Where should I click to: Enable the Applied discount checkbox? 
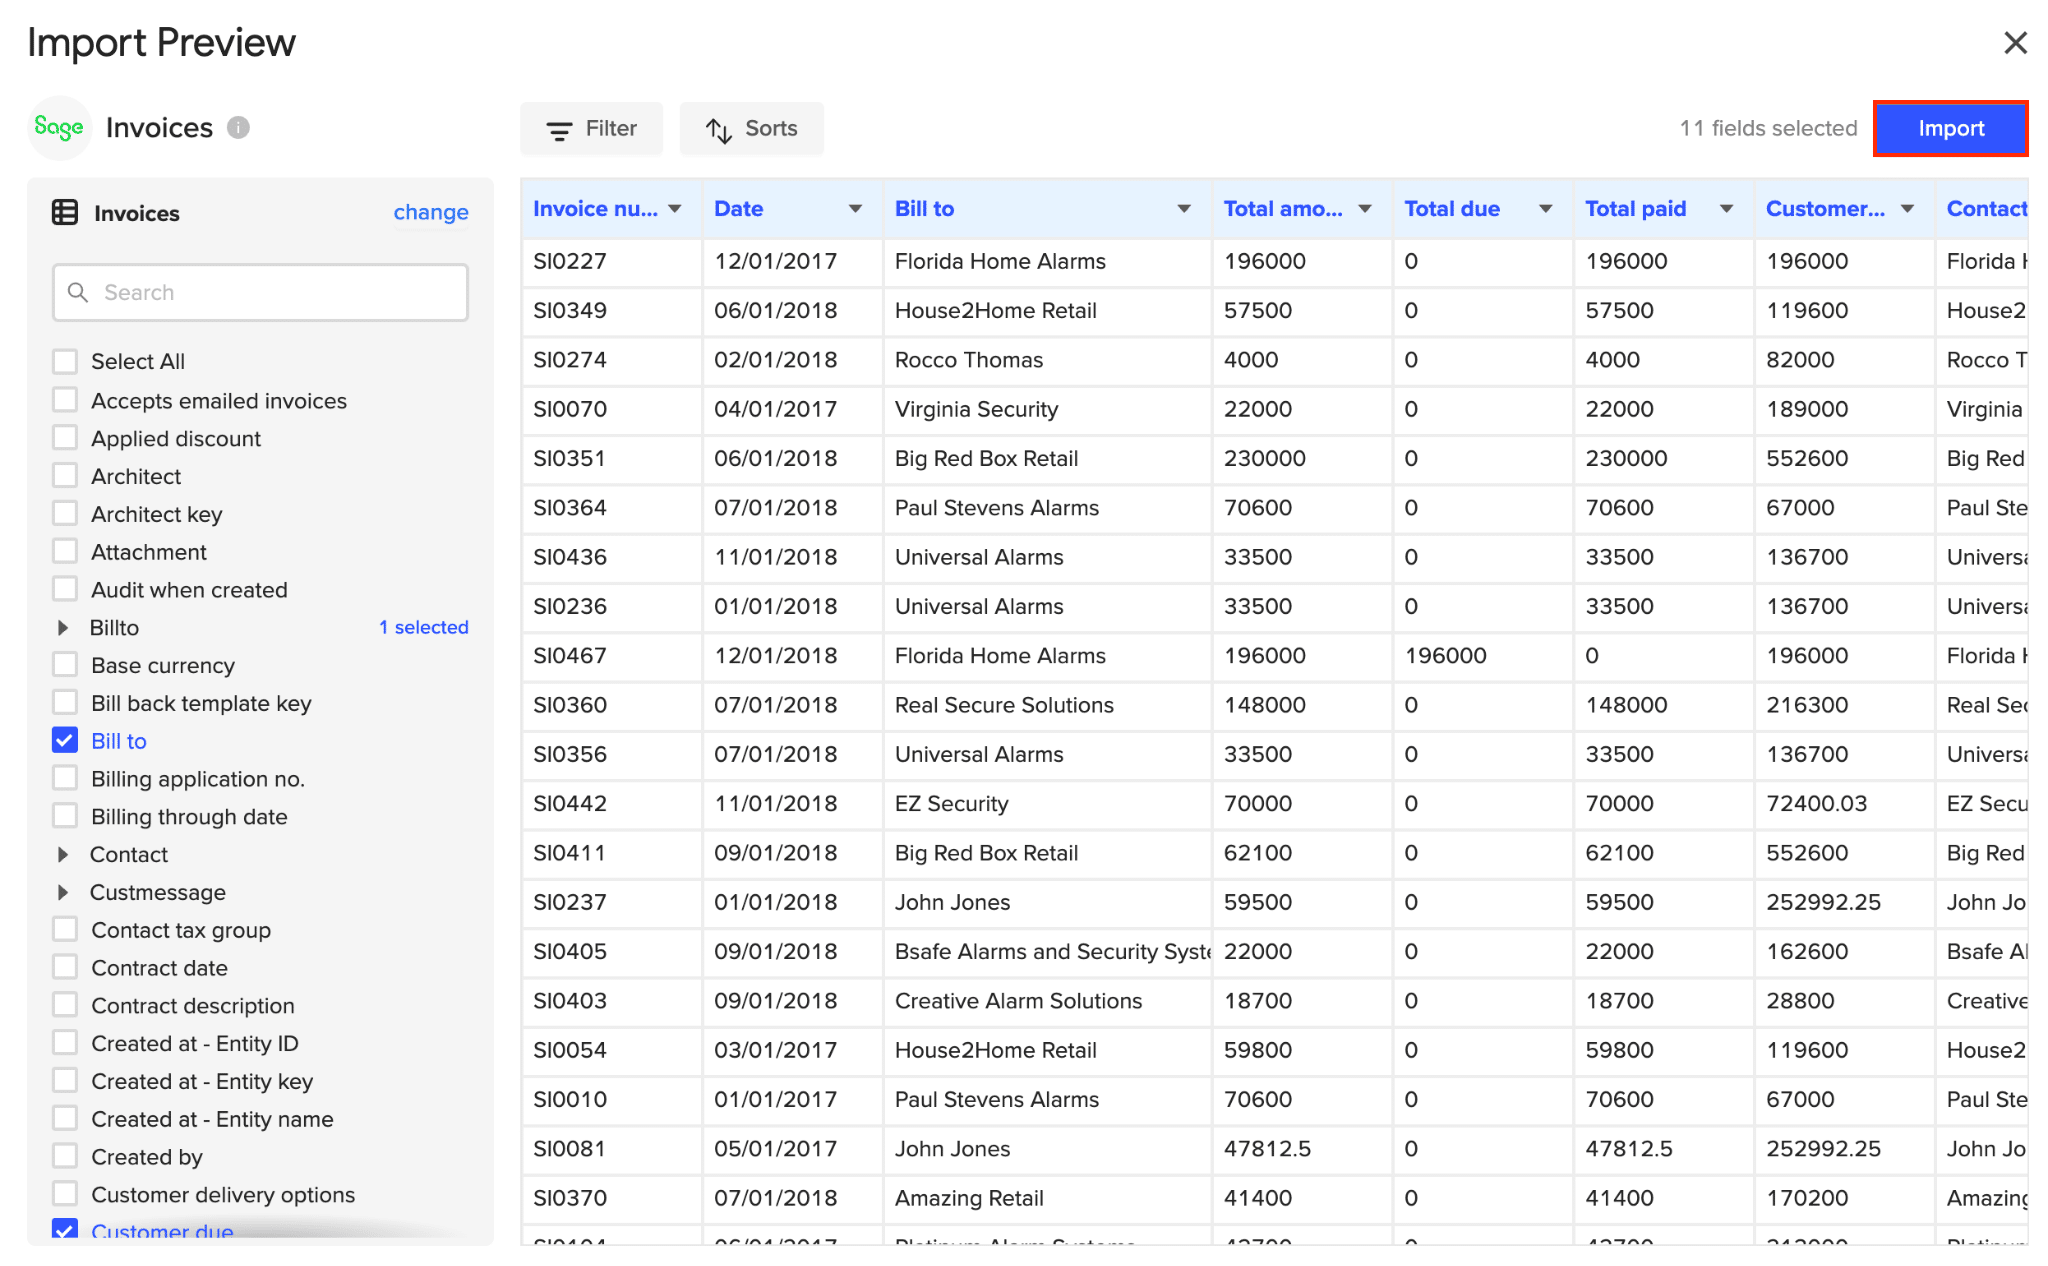(x=65, y=438)
